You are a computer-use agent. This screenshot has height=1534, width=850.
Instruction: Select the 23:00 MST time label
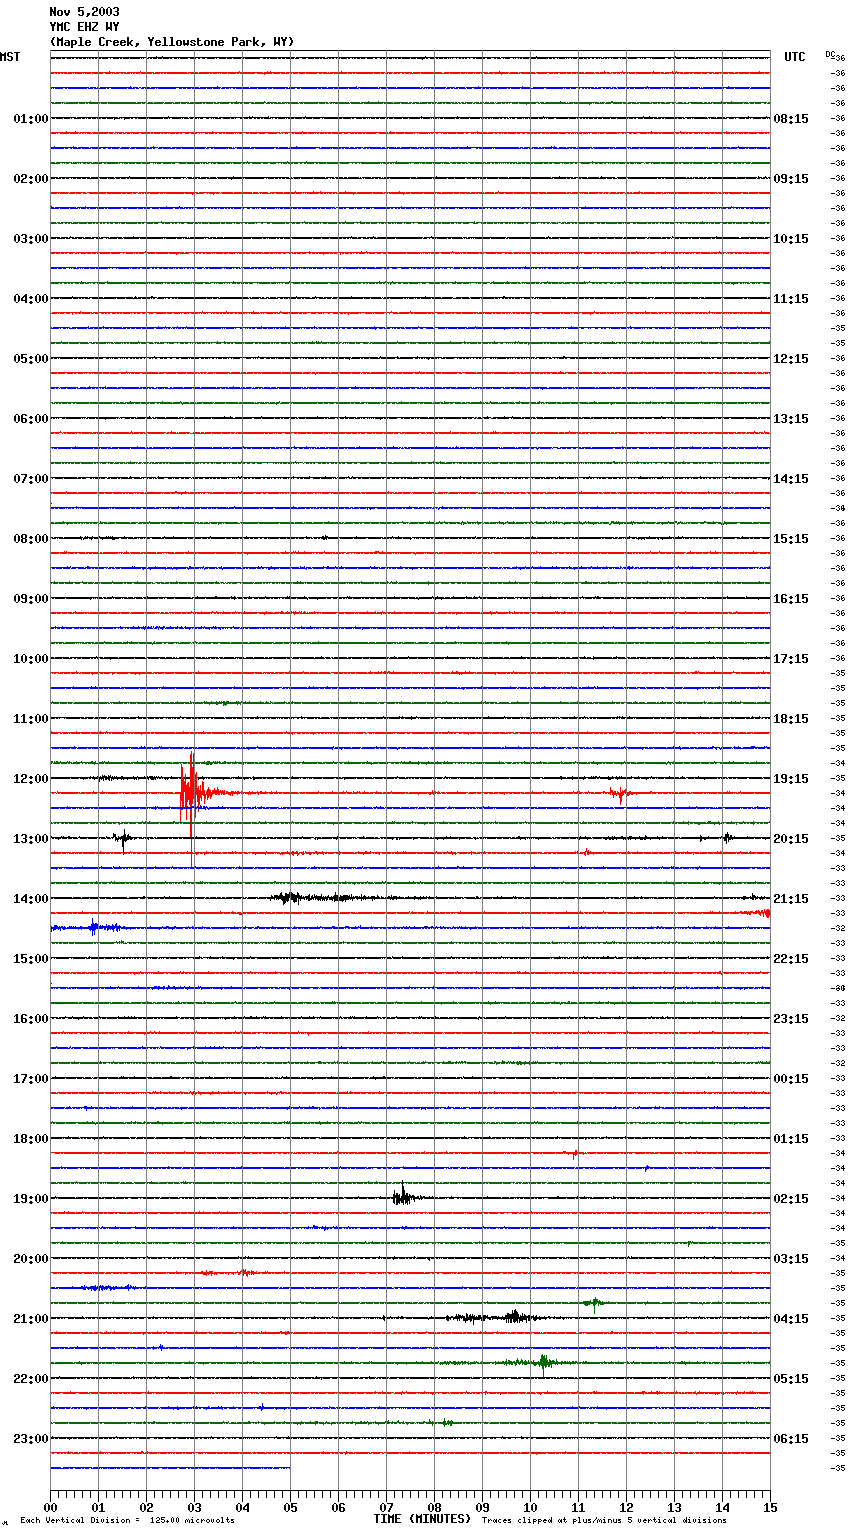[x=31, y=1439]
